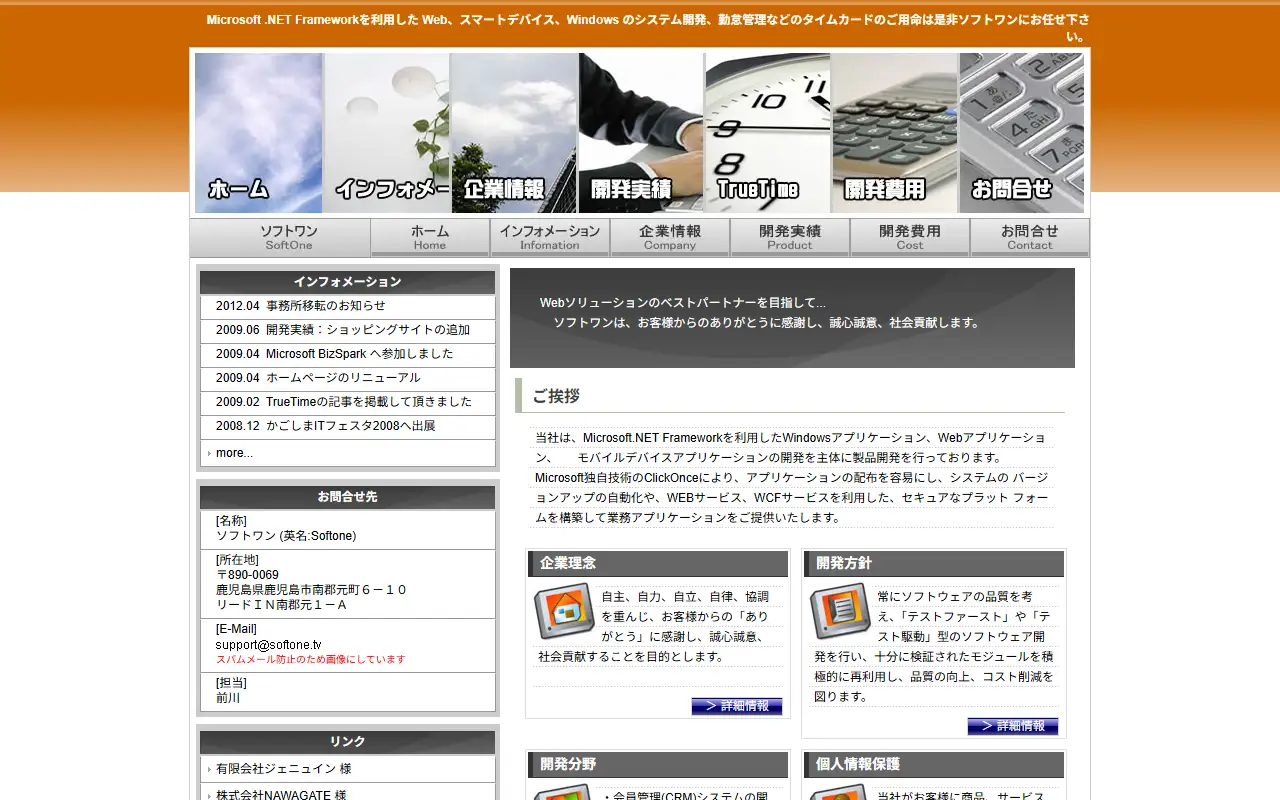Screen dimensions: 1280x800
Task: Open the 開発実績 keyboard image banner
Action: [641, 133]
